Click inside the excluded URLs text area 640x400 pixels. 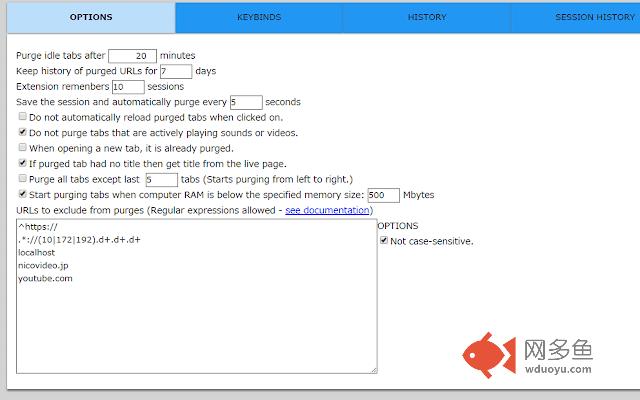[197, 296]
